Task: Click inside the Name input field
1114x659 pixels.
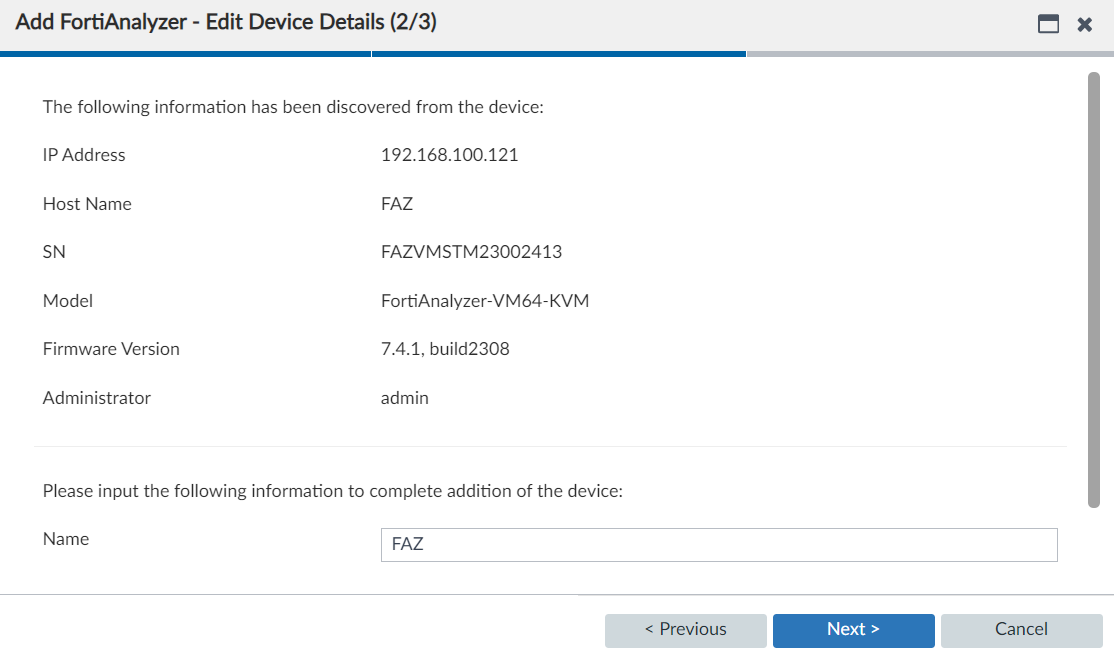Action: 718,544
